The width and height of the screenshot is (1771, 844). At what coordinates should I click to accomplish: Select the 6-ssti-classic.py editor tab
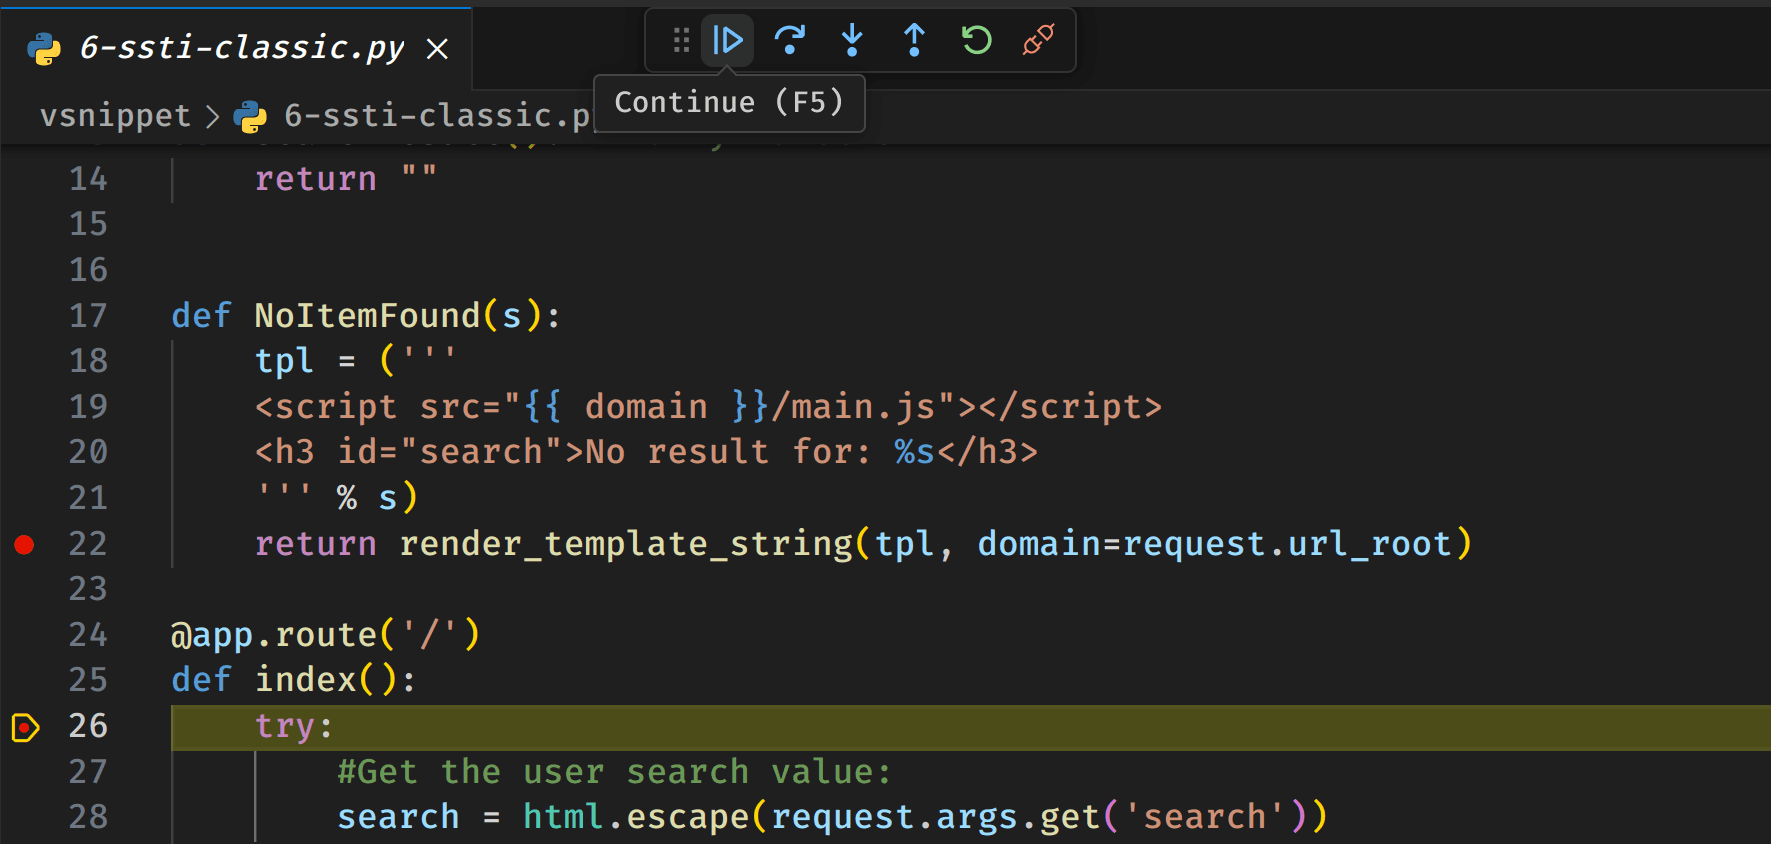click(x=241, y=48)
